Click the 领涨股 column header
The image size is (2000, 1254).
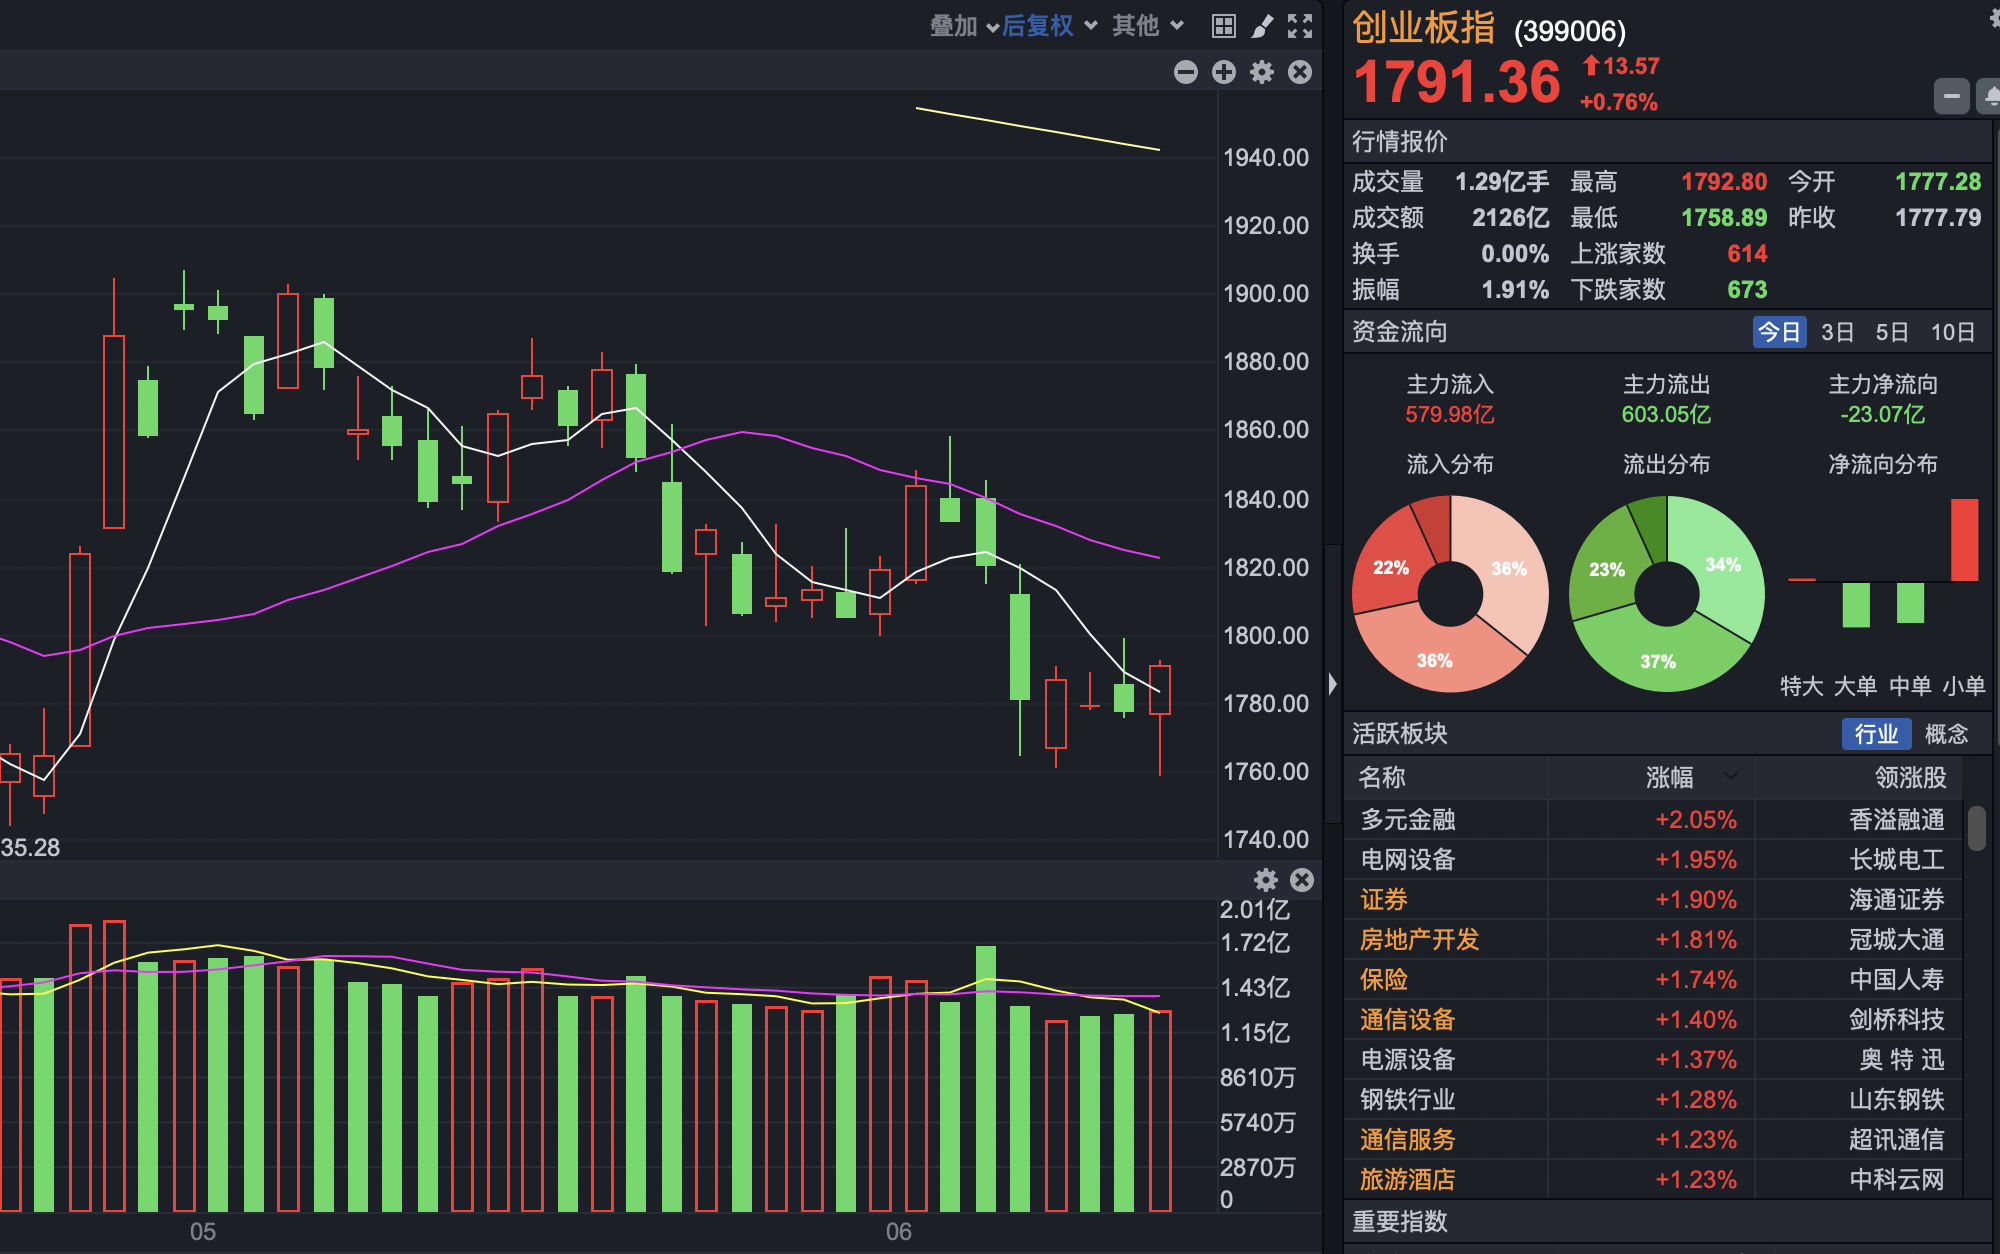[1910, 777]
